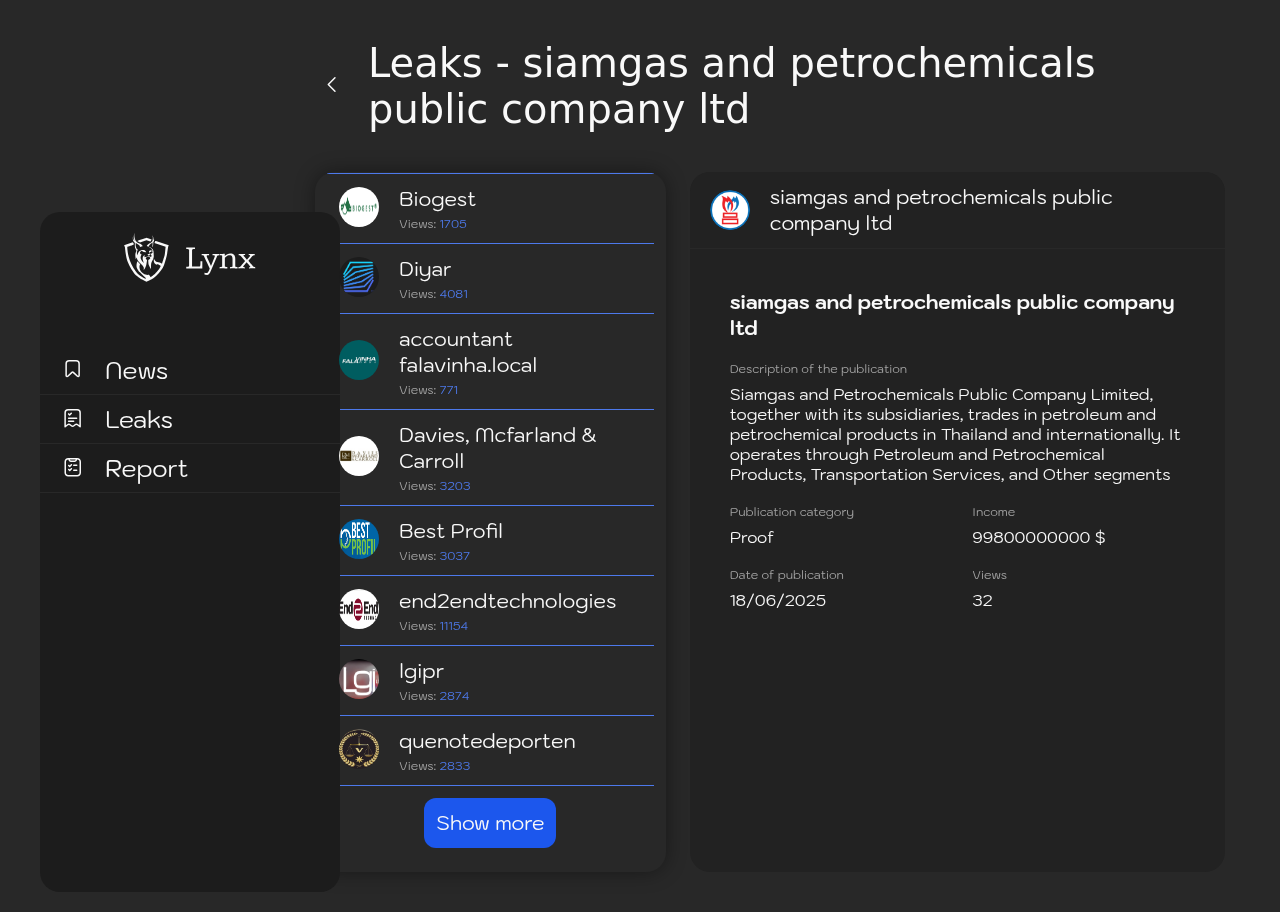Click the Views label in the details panel

coord(990,575)
